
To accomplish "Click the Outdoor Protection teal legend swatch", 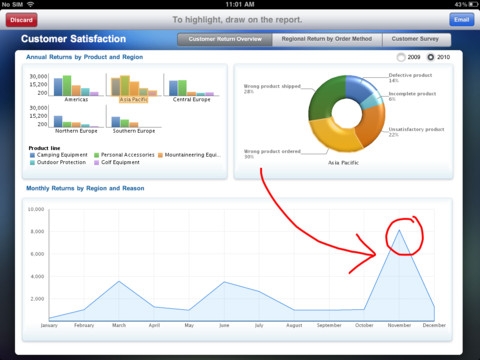I will tap(32, 163).
